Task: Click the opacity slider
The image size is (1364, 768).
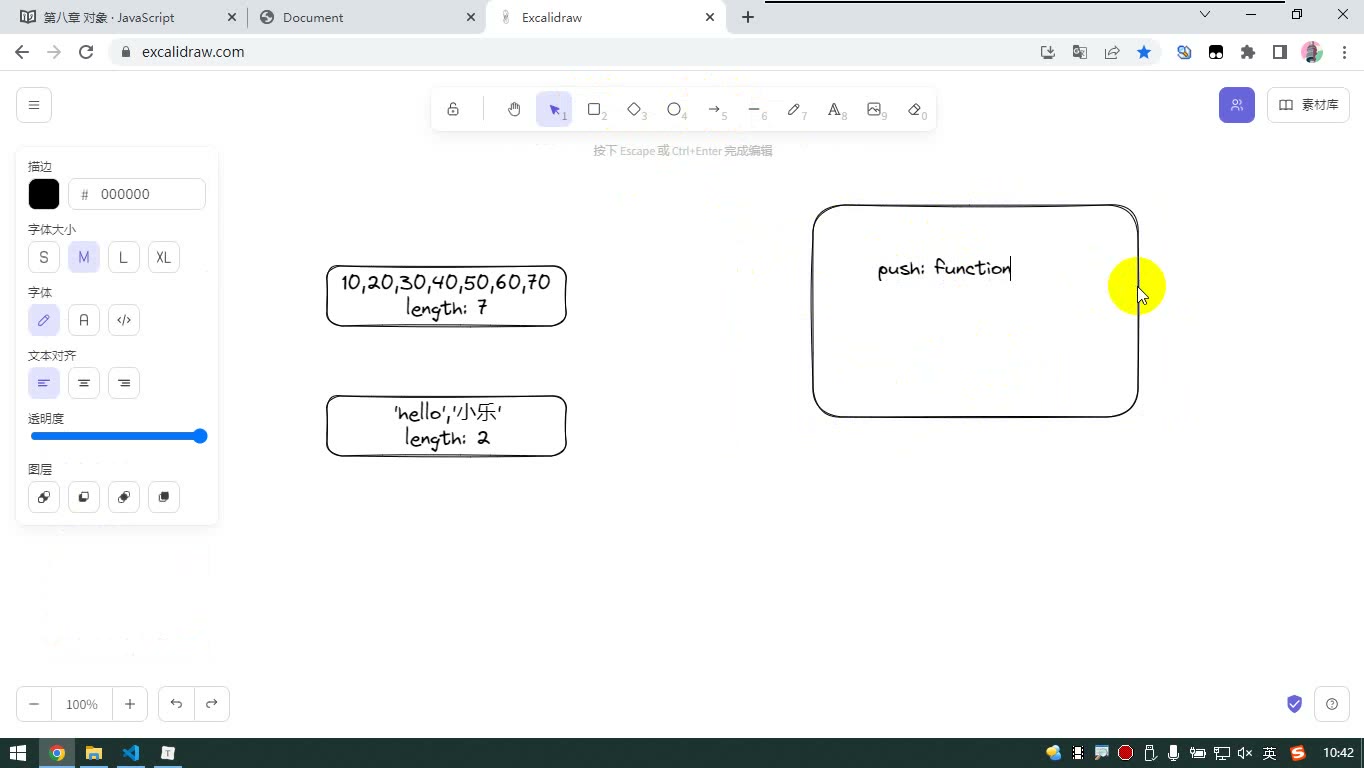Action: (118, 436)
